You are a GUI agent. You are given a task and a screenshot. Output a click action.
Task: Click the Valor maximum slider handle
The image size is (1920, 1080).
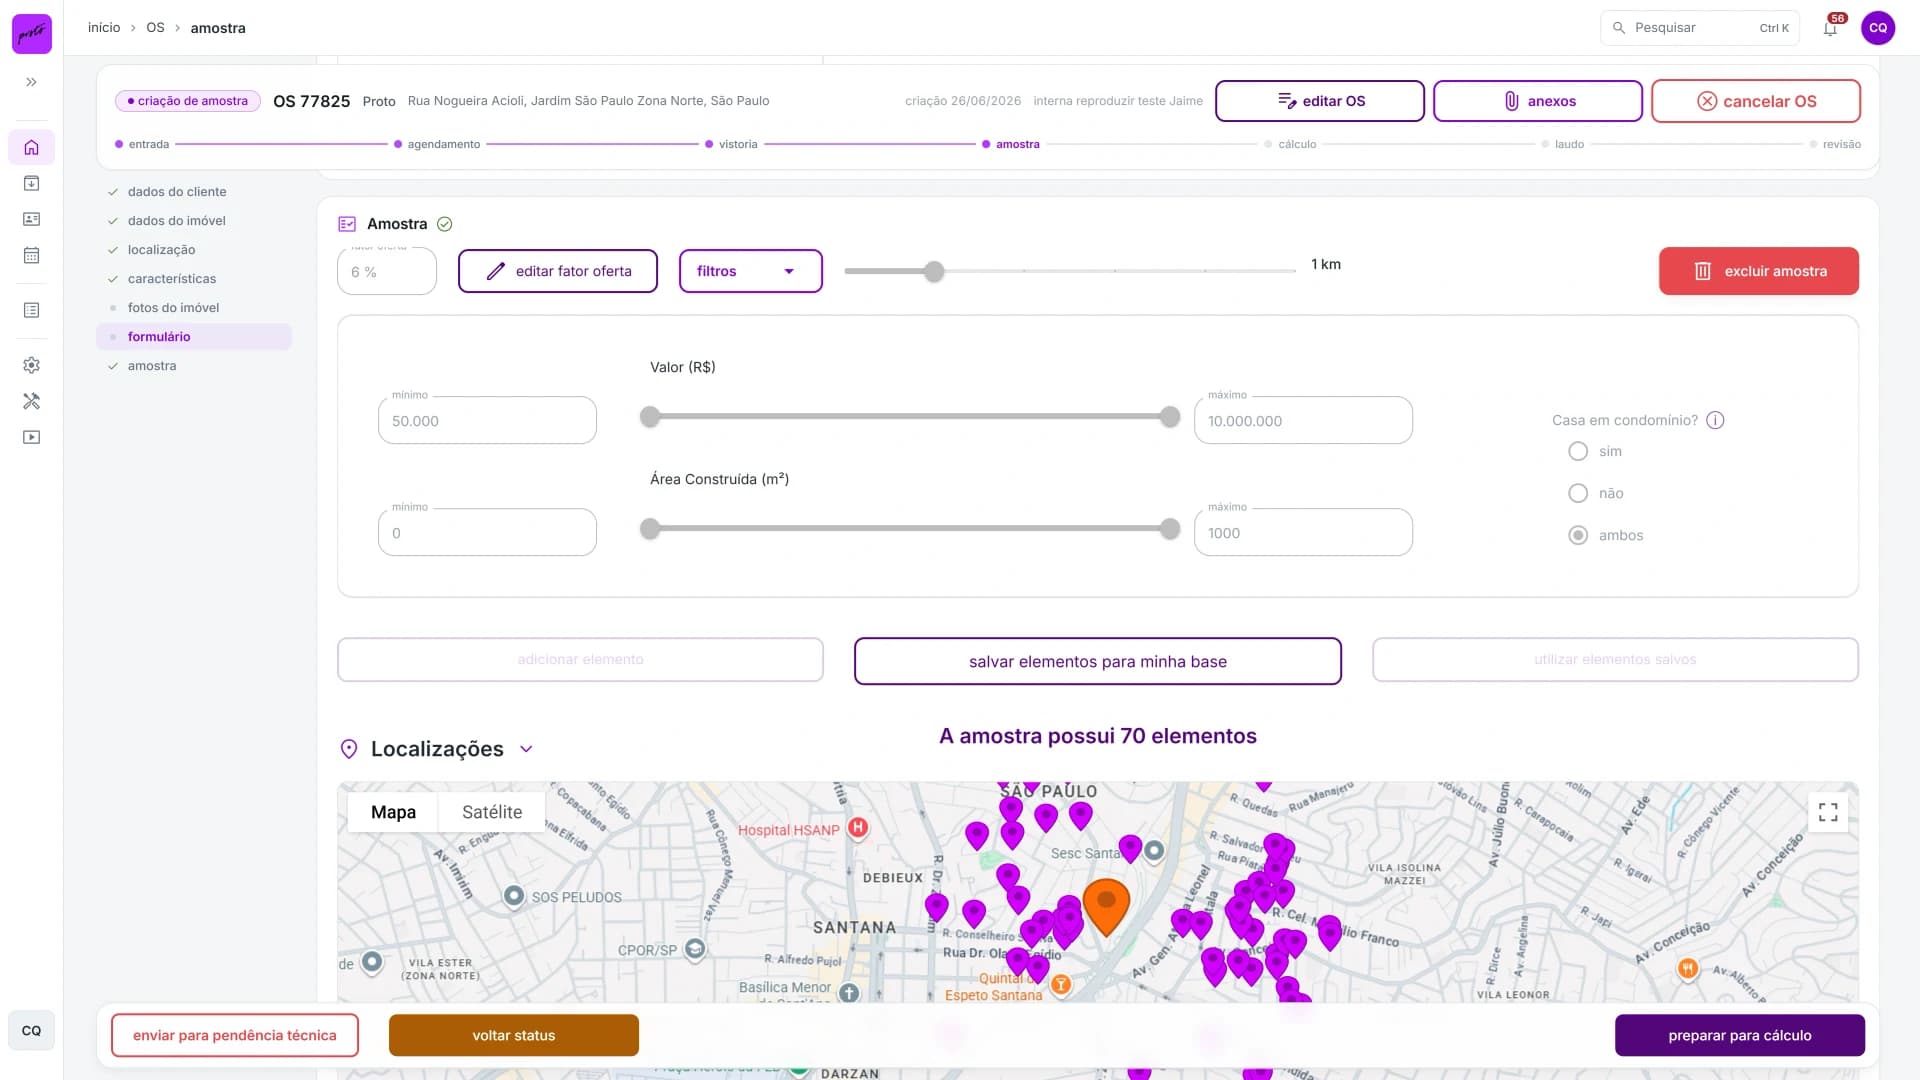point(1170,417)
